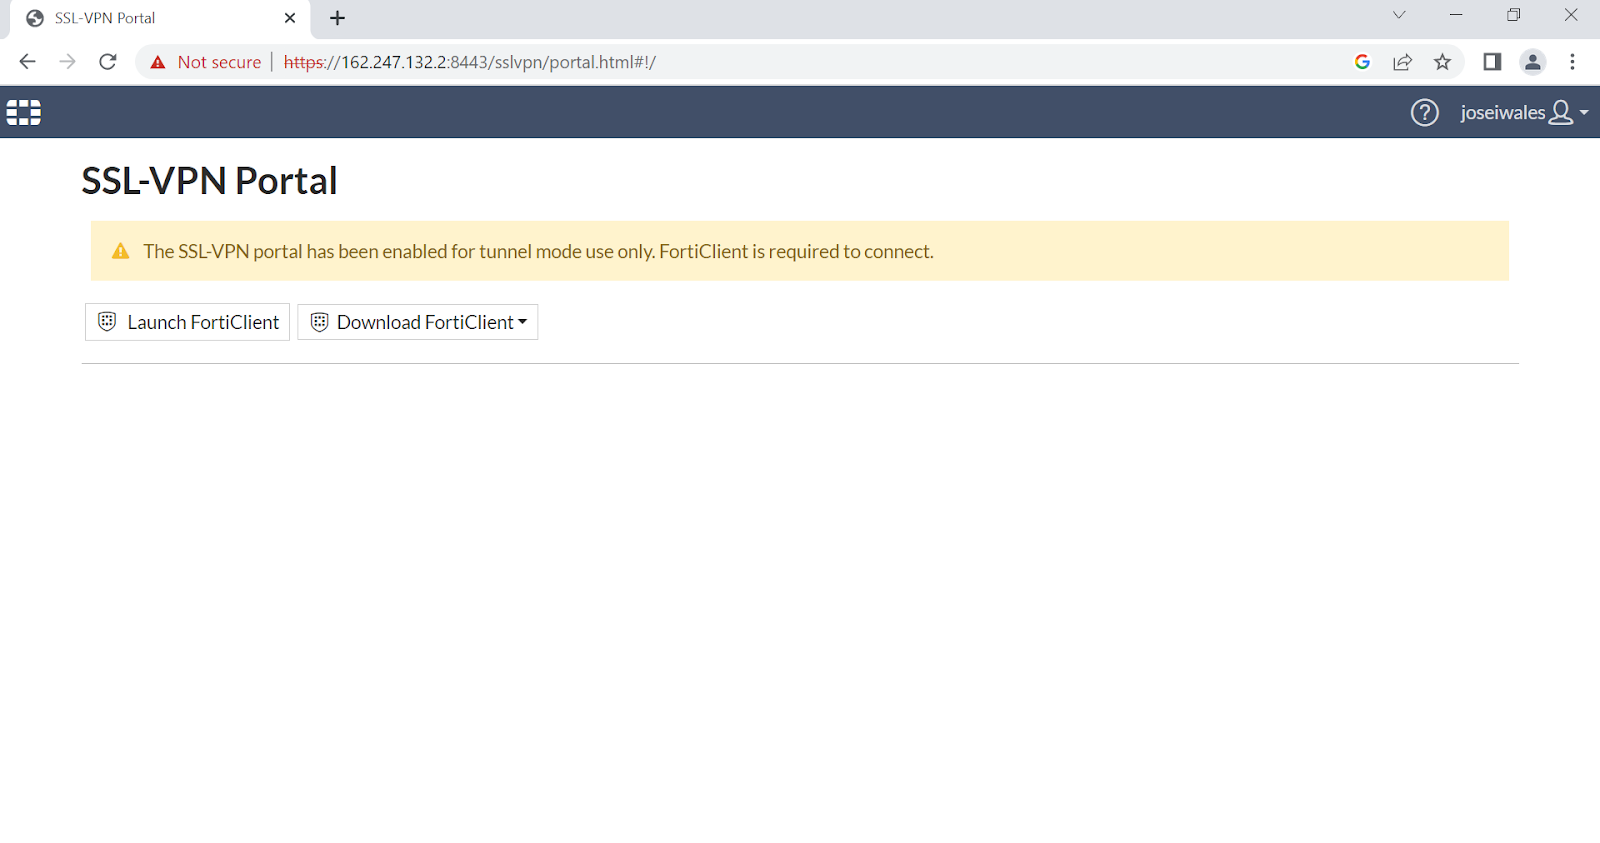Toggle the browser side panel
This screenshot has height=843, width=1600.
(x=1492, y=62)
